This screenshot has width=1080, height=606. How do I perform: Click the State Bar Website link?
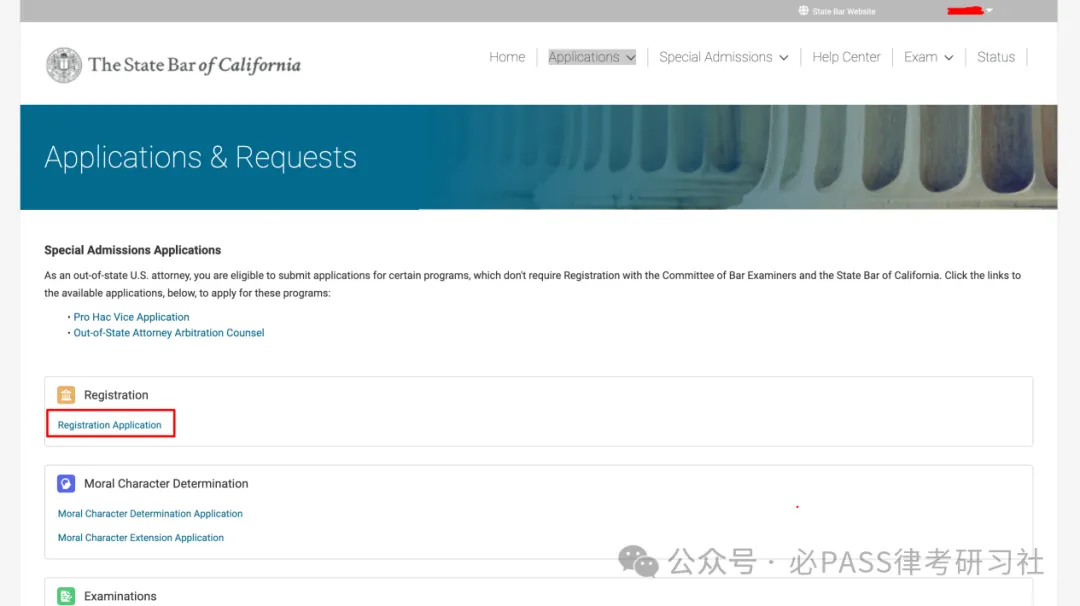(x=844, y=12)
